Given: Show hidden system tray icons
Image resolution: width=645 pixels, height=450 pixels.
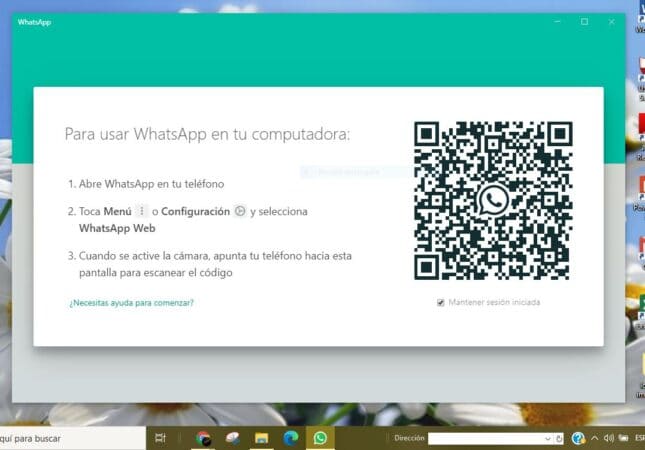Looking at the screenshot, I should [594, 438].
